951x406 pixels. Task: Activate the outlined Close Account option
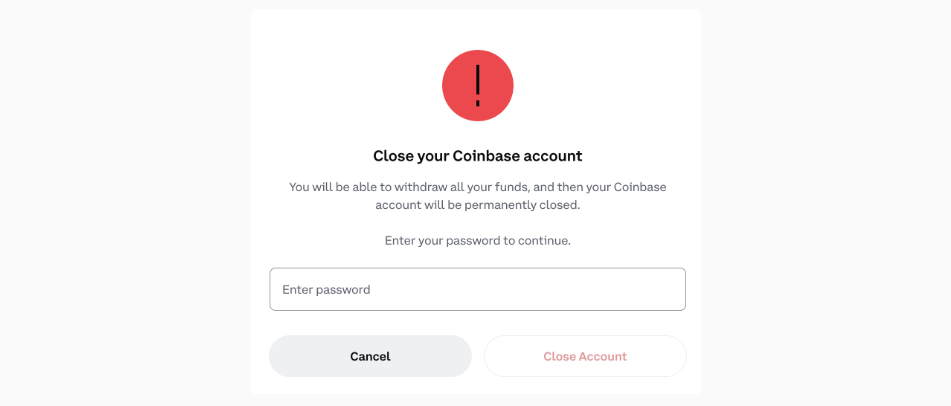pyautogui.click(x=585, y=356)
